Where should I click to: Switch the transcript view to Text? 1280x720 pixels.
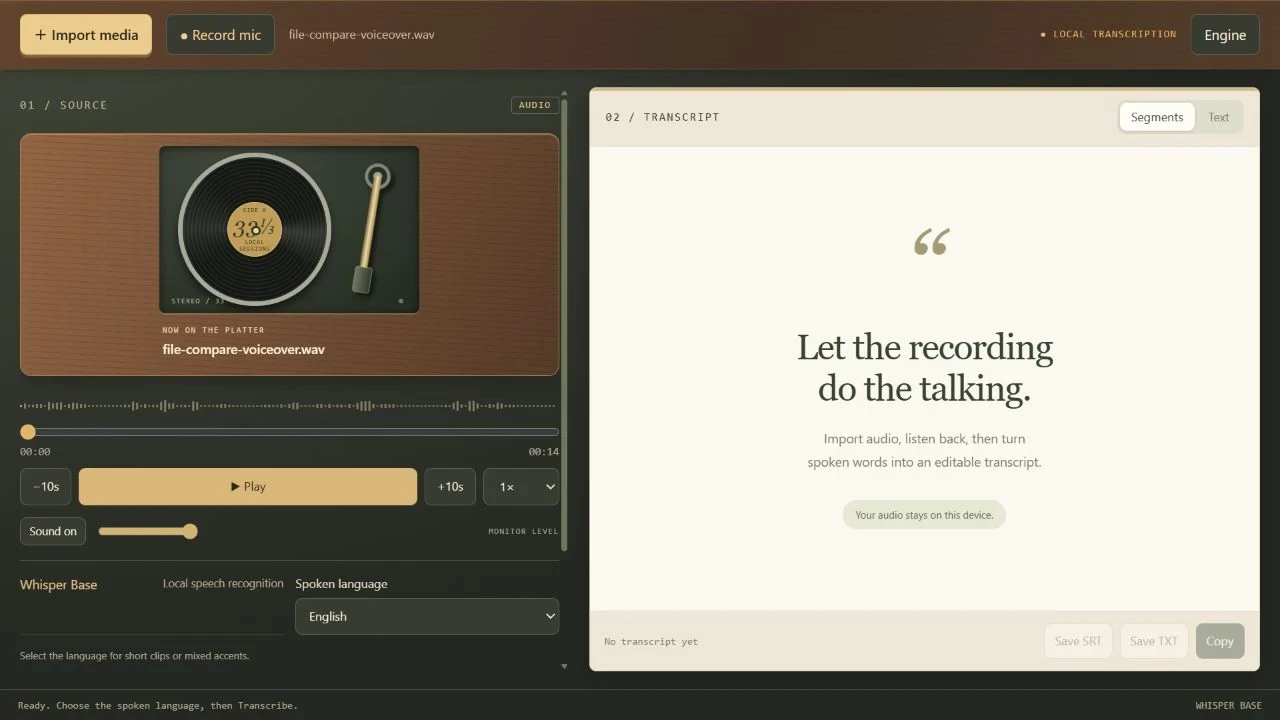click(x=1218, y=117)
